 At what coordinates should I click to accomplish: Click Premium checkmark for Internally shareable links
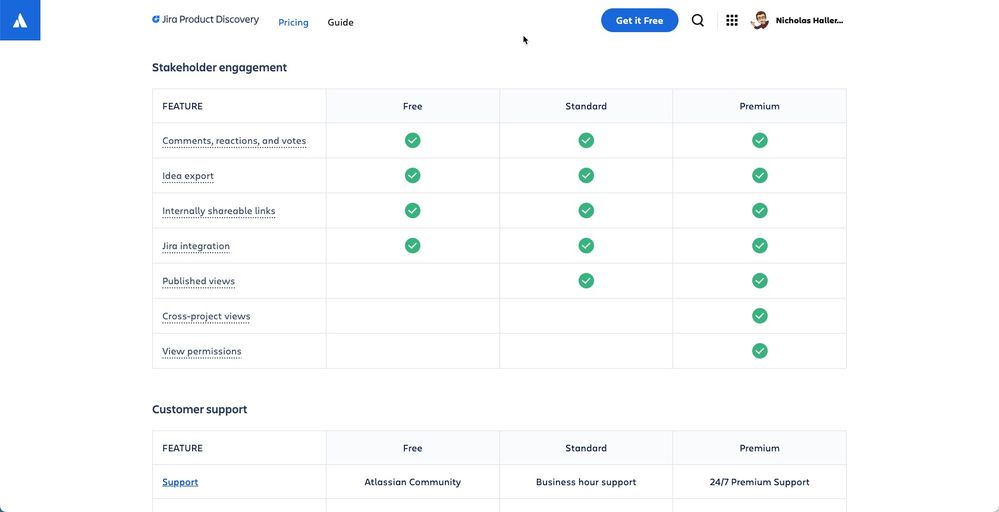pos(759,210)
